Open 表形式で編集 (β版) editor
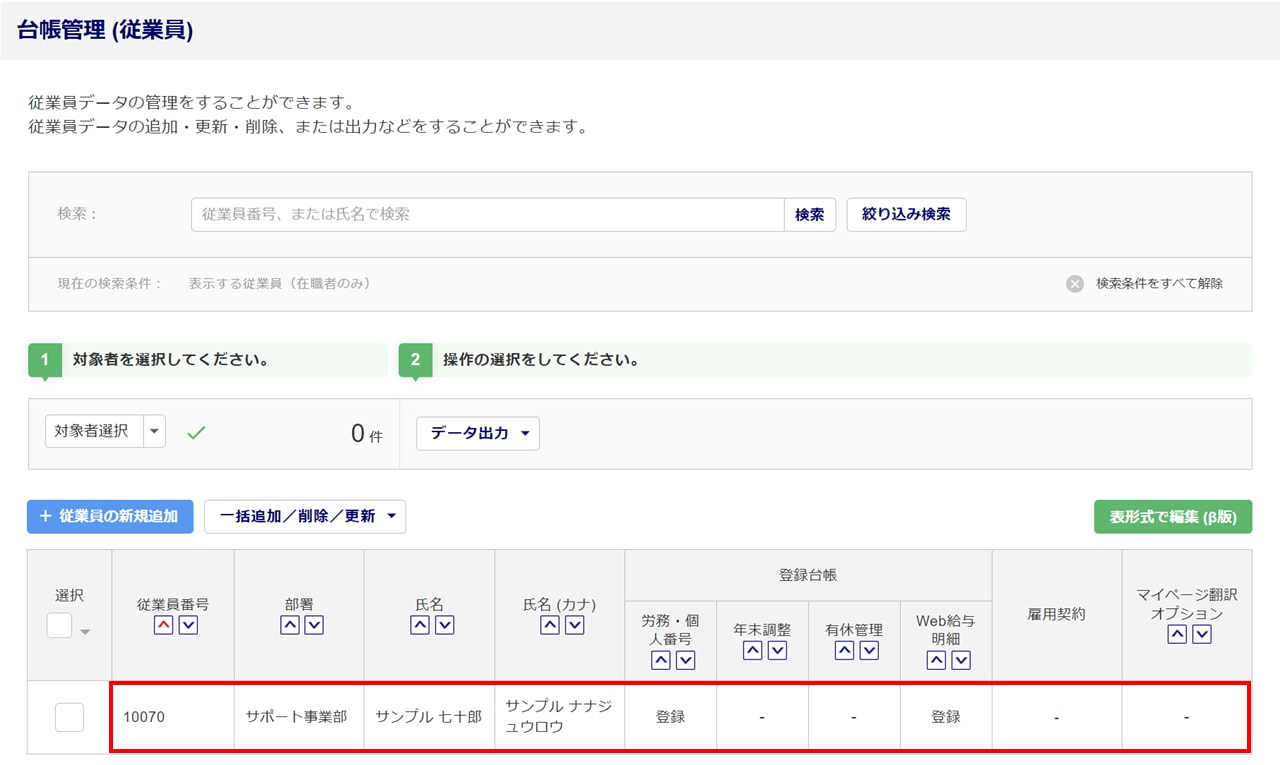This screenshot has height=765, width=1280. click(x=1172, y=516)
